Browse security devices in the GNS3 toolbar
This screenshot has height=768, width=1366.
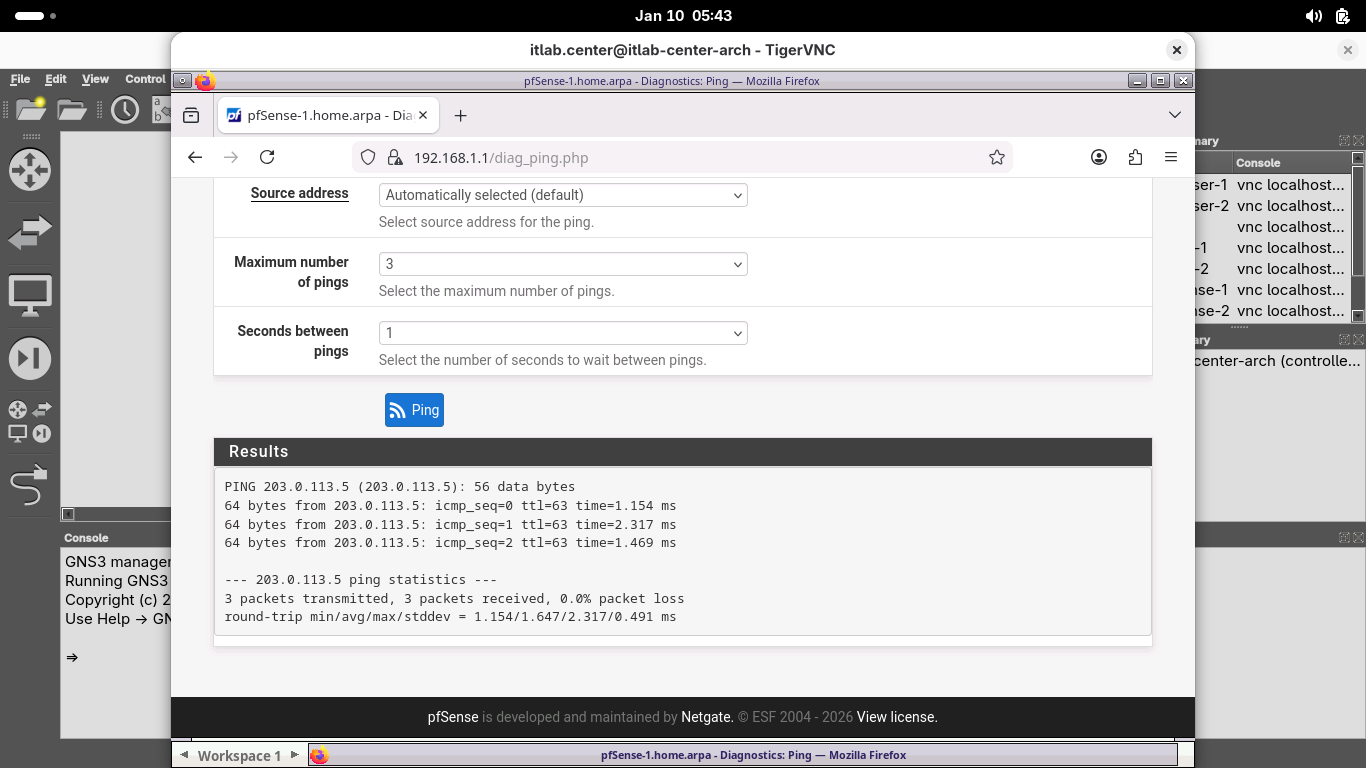pos(29,359)
